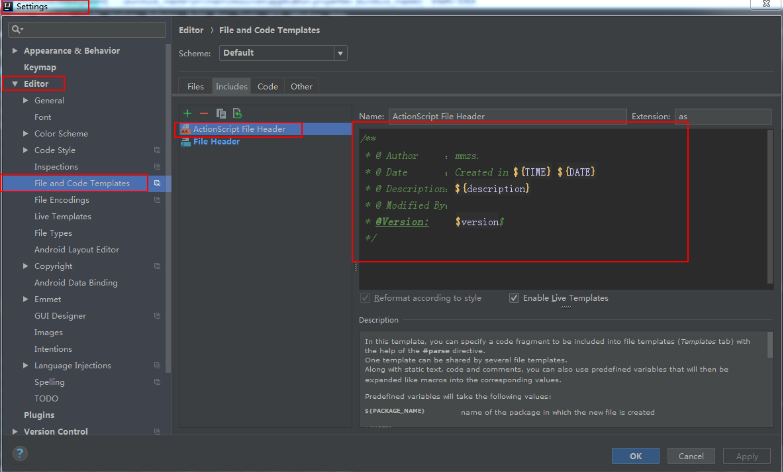Toggle Enable Live Templates checkbox
783x472 pixels.
point(514,298)
